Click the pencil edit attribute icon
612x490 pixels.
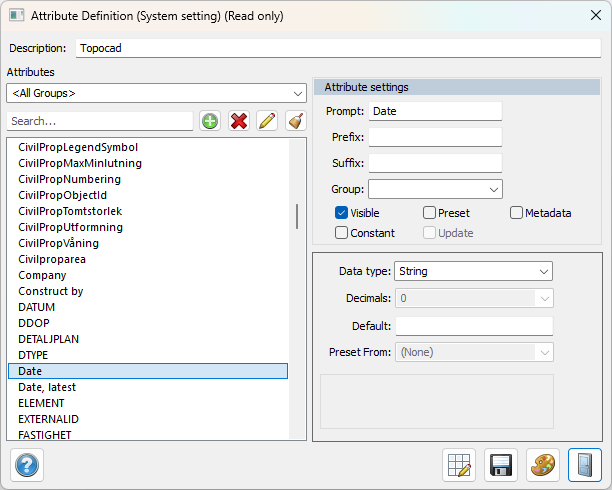266,121
